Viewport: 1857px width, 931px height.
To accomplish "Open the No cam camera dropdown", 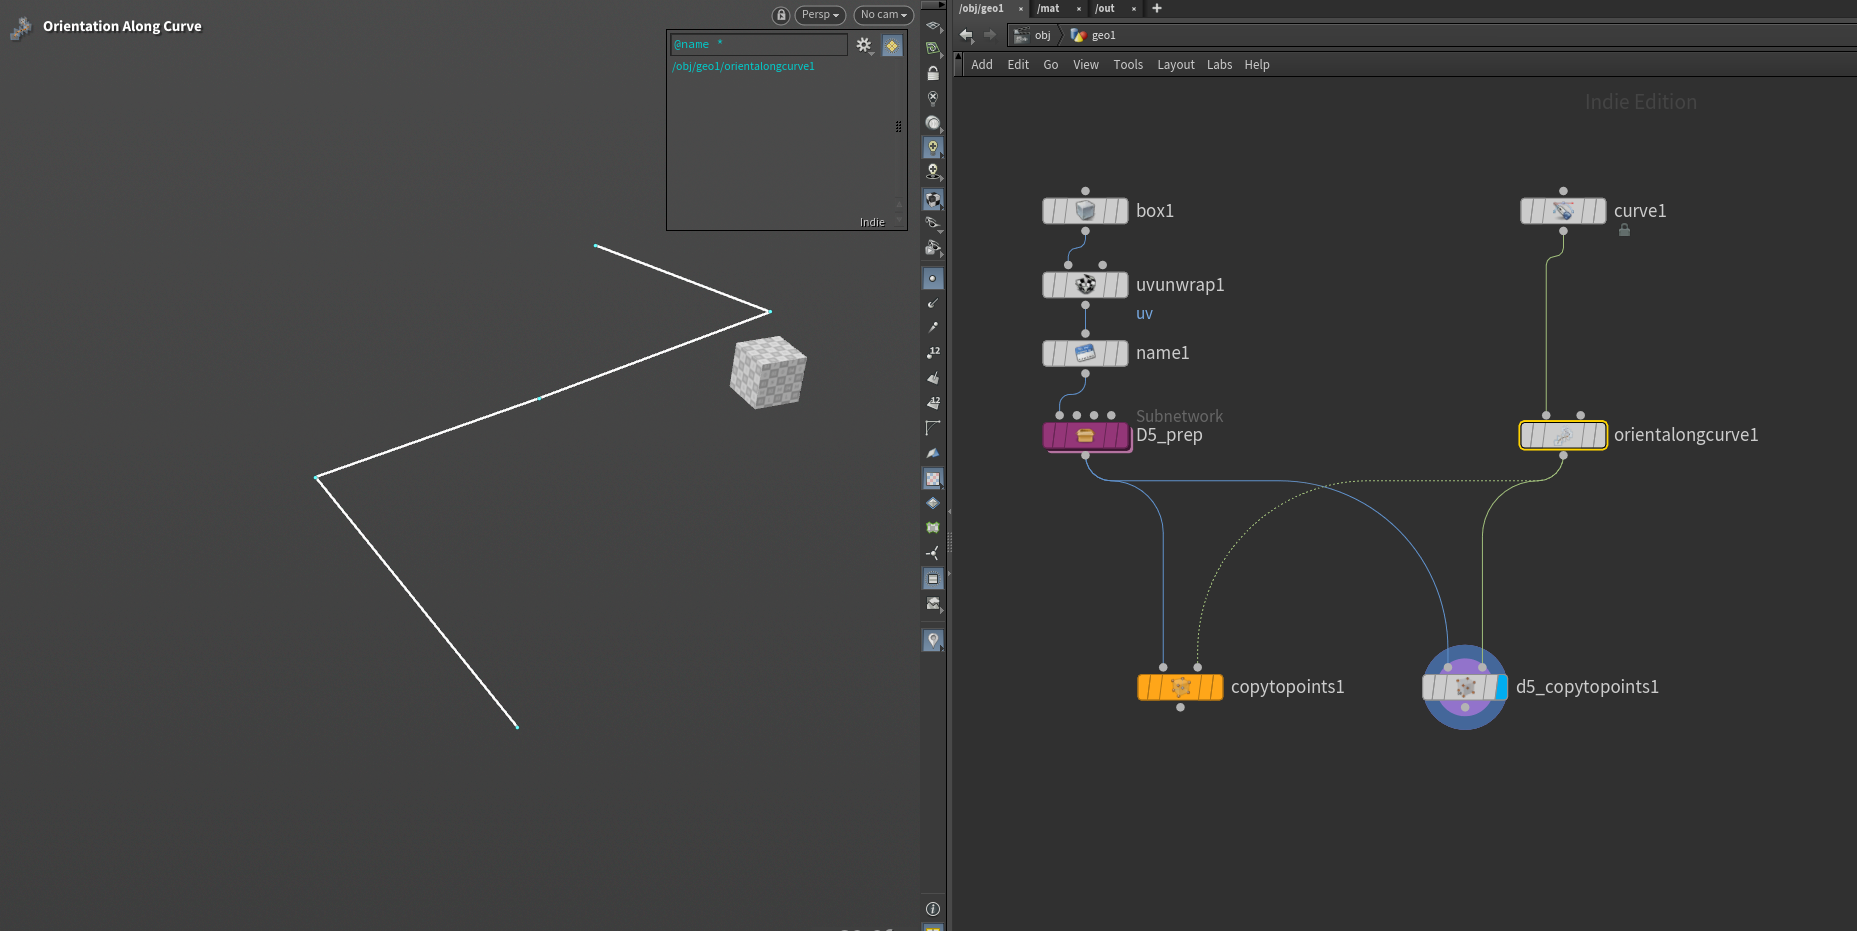I will click(x=883, y=15).
